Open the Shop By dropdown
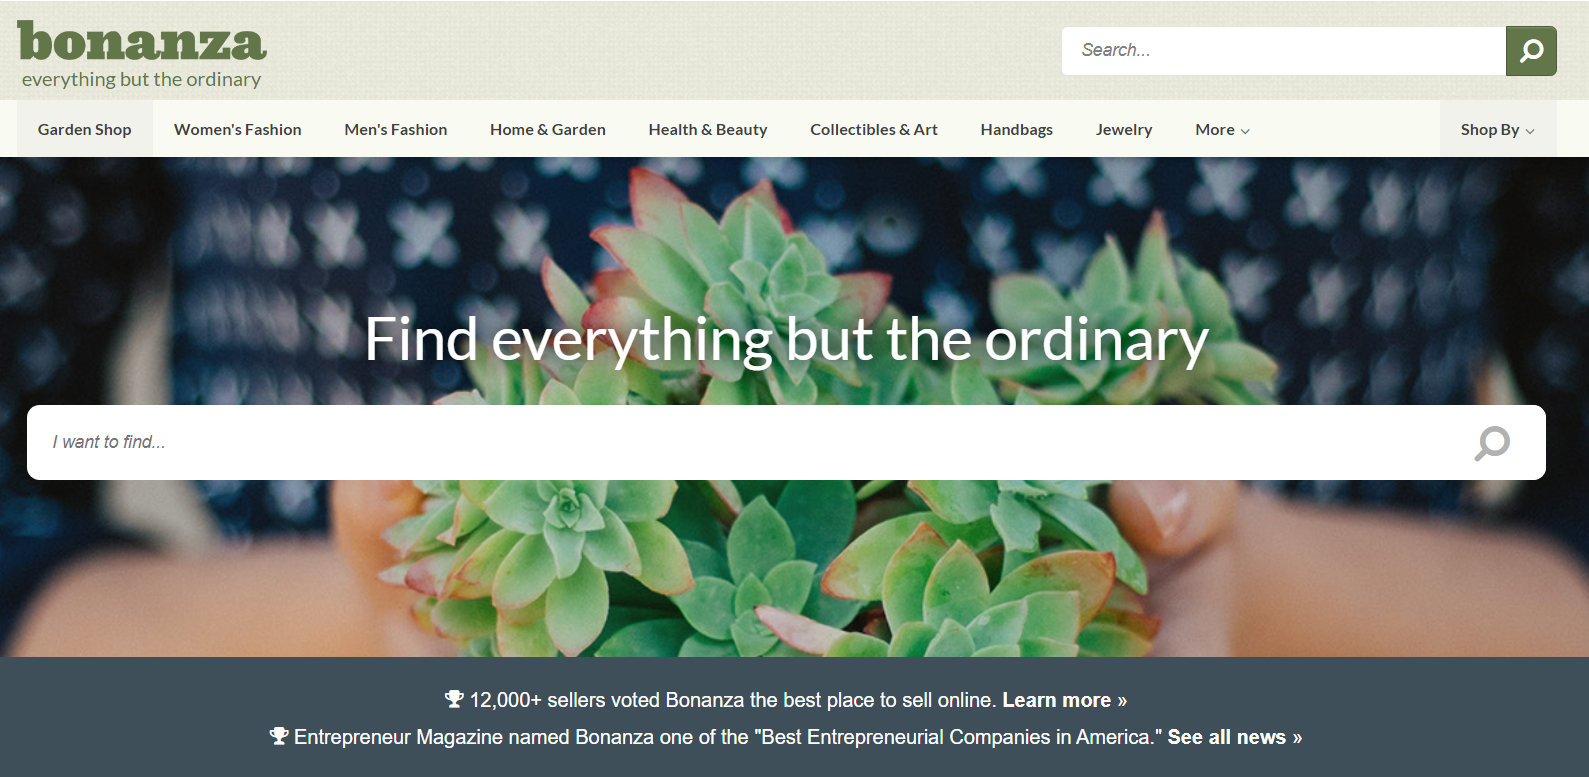 (1497, 129)
